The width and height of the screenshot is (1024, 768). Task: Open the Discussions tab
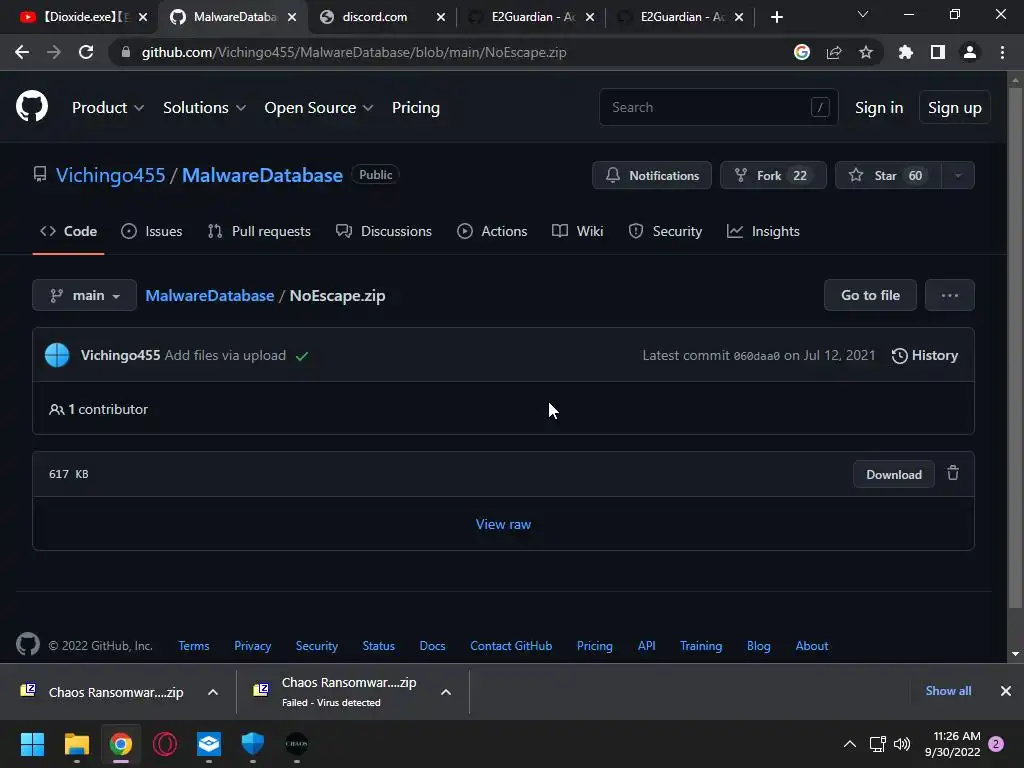click(384, 231)
